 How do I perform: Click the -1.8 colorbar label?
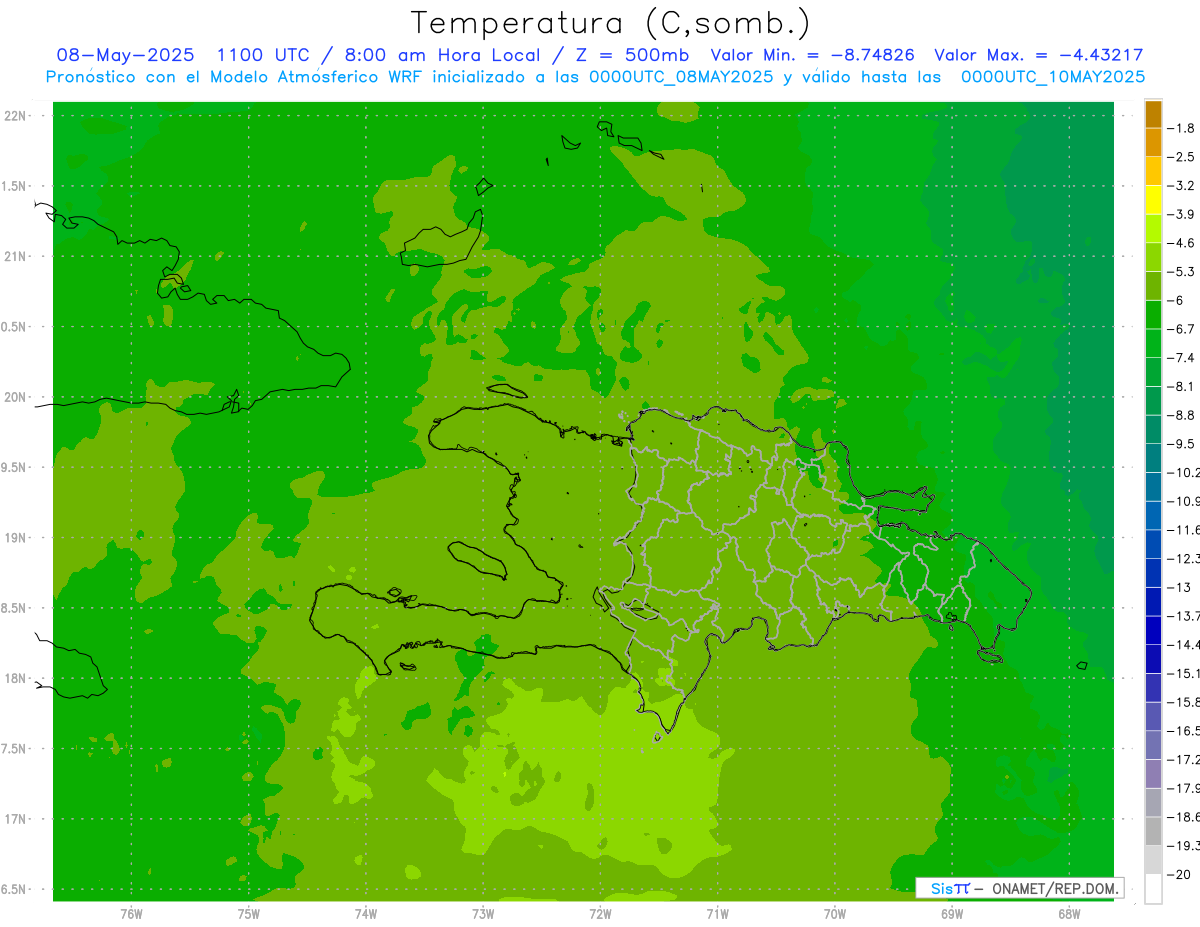point(1181,128)
